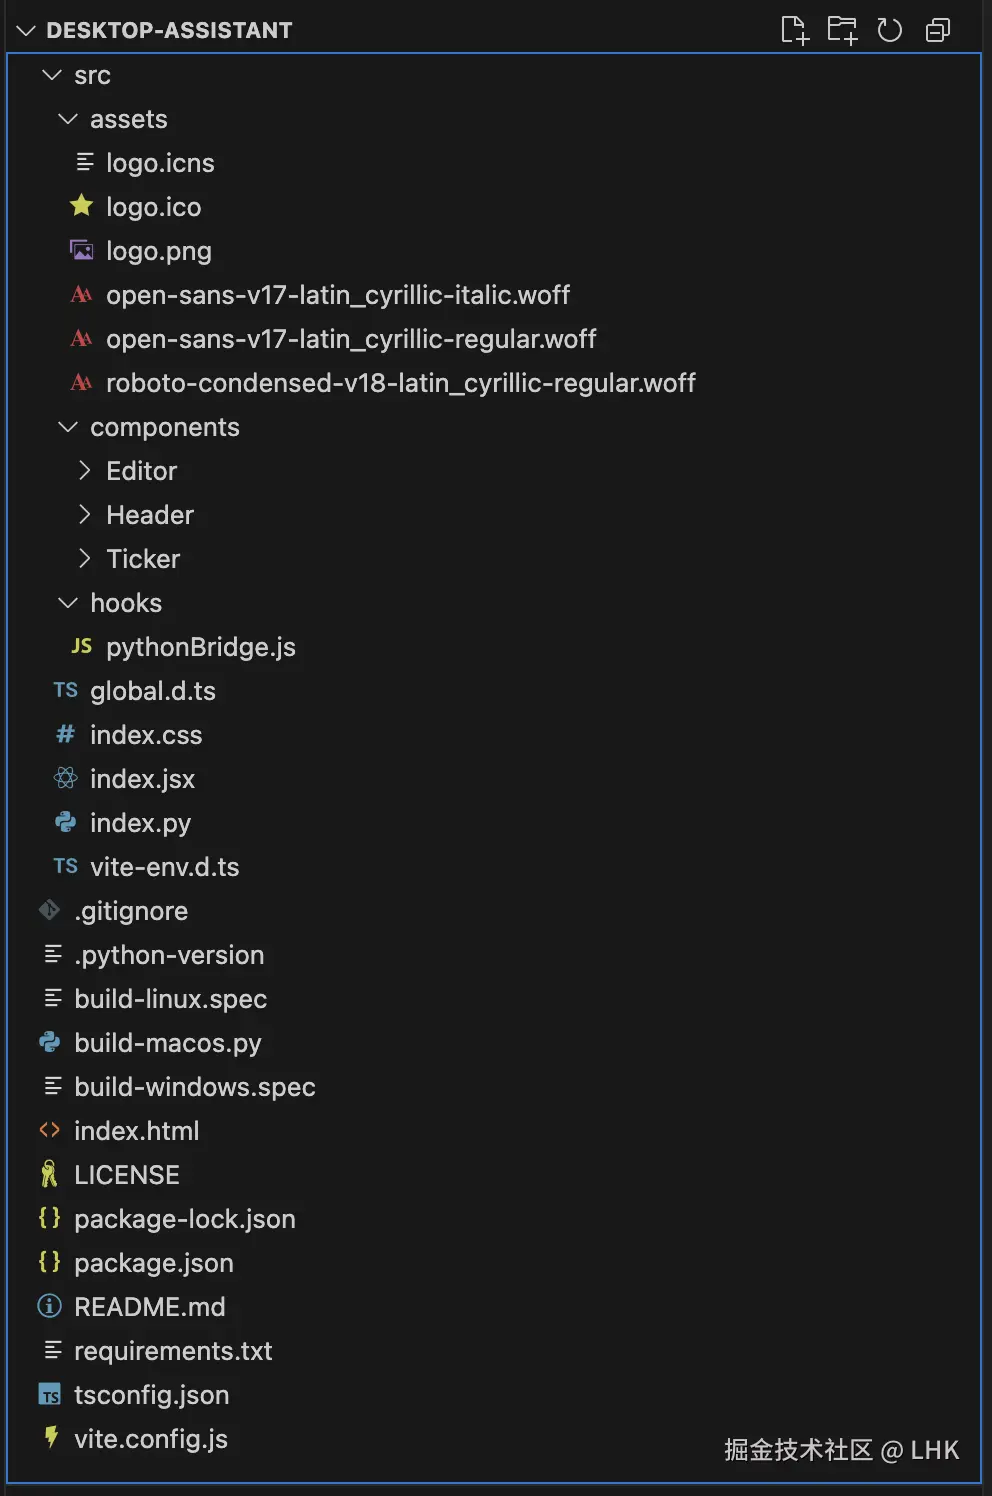Open the build-windows.spec file
Screen dimensions: 992x1496
point(194,1087)
